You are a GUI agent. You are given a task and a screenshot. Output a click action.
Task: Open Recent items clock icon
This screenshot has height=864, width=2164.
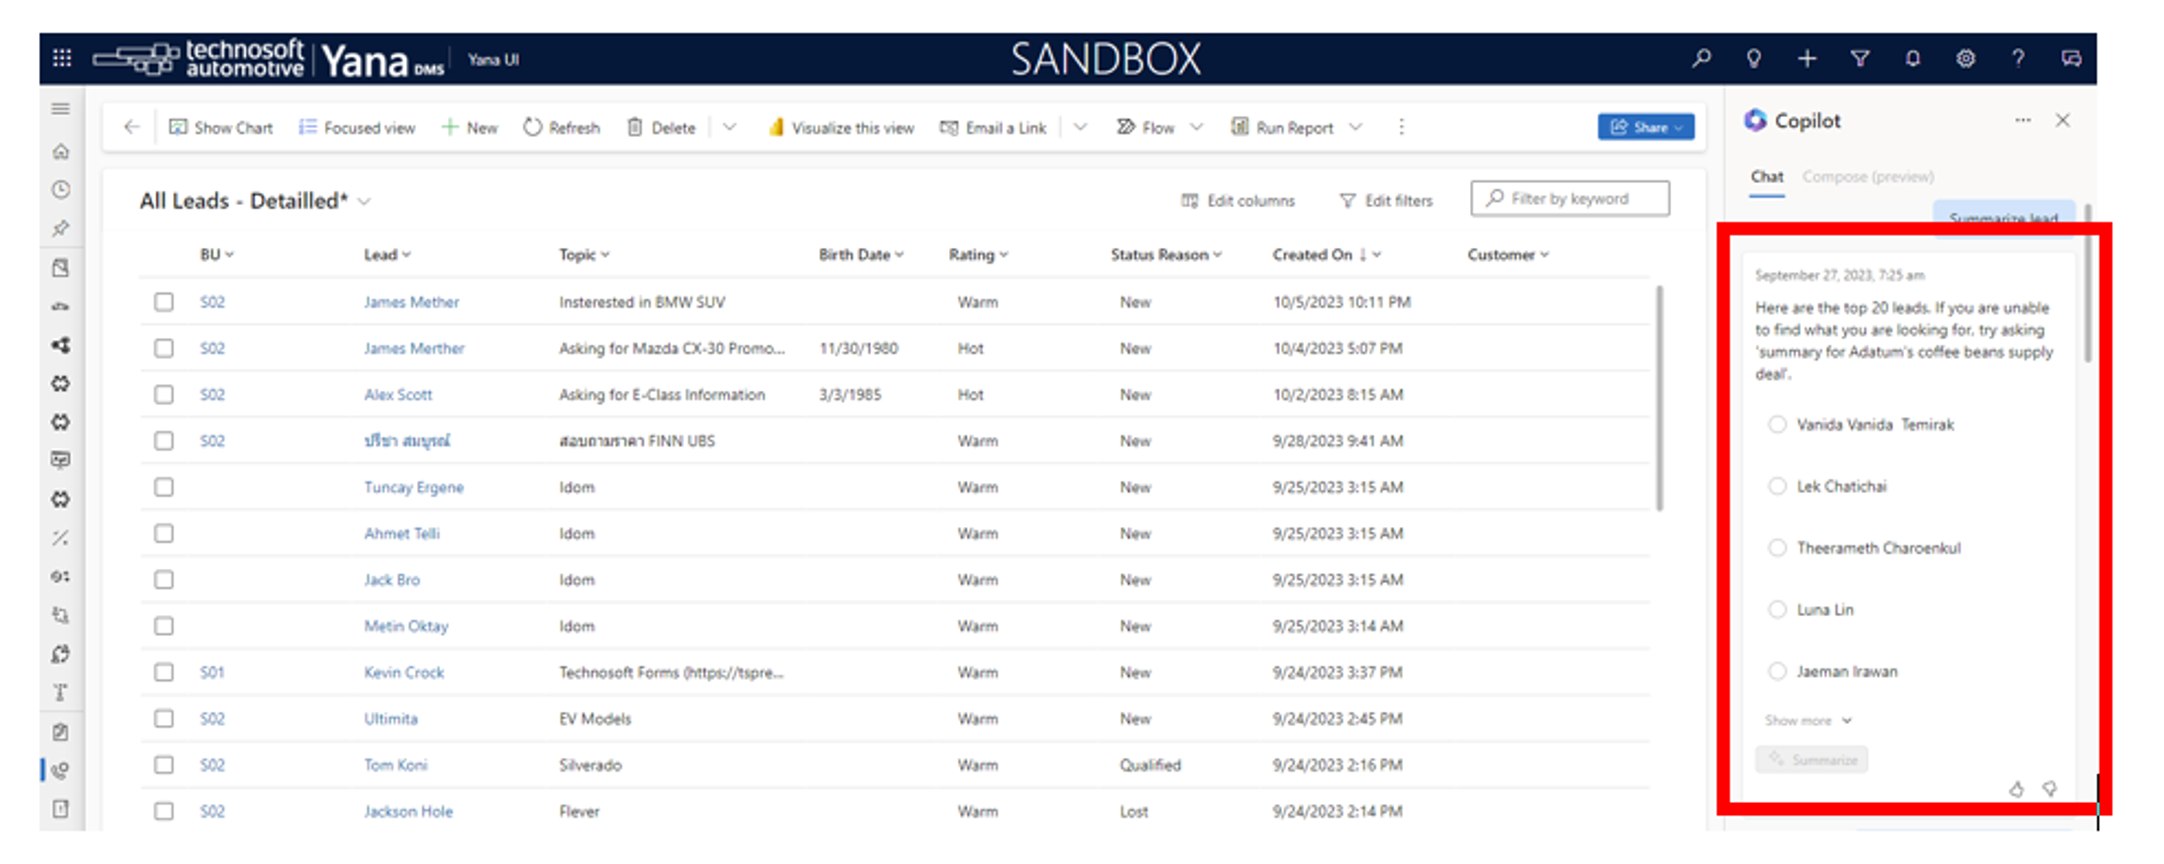[x=61, y=189]
